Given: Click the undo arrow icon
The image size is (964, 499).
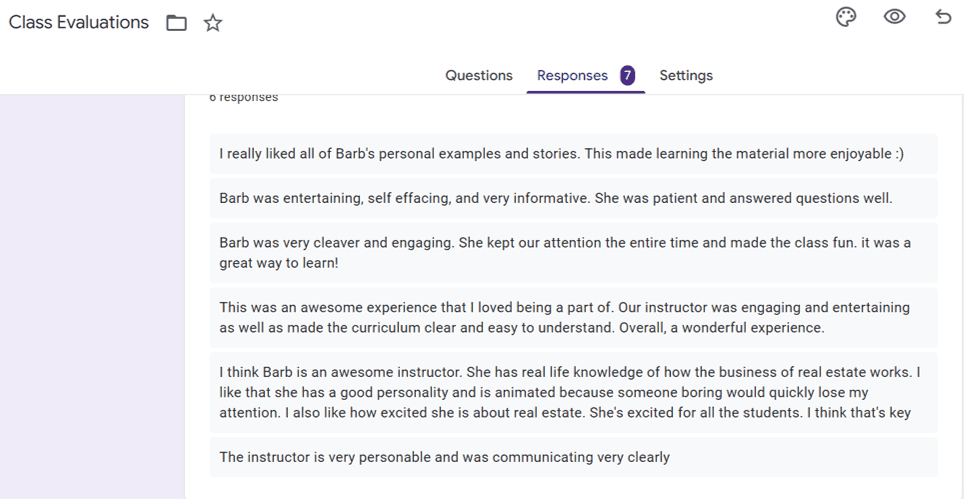Looking at the screenshot, I should 942,17.
